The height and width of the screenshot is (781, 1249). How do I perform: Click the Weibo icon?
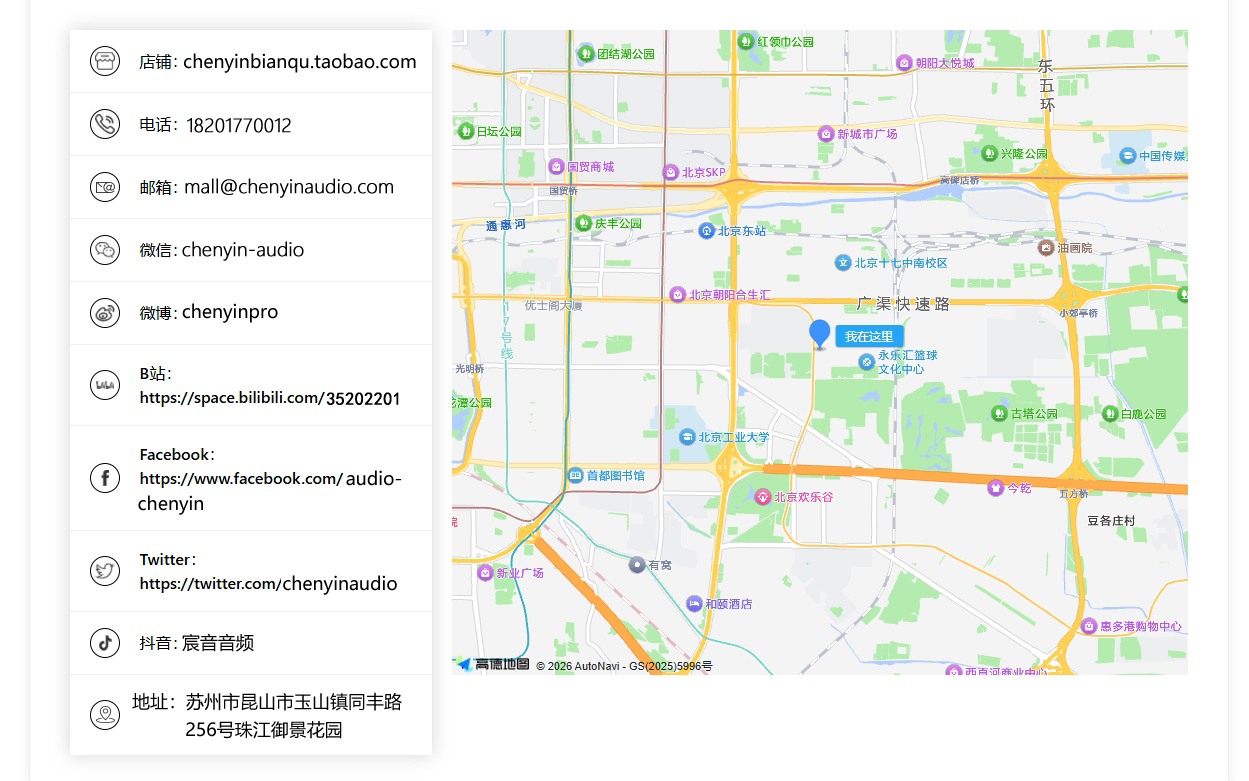pyautogui.click(x=105, y=313)
